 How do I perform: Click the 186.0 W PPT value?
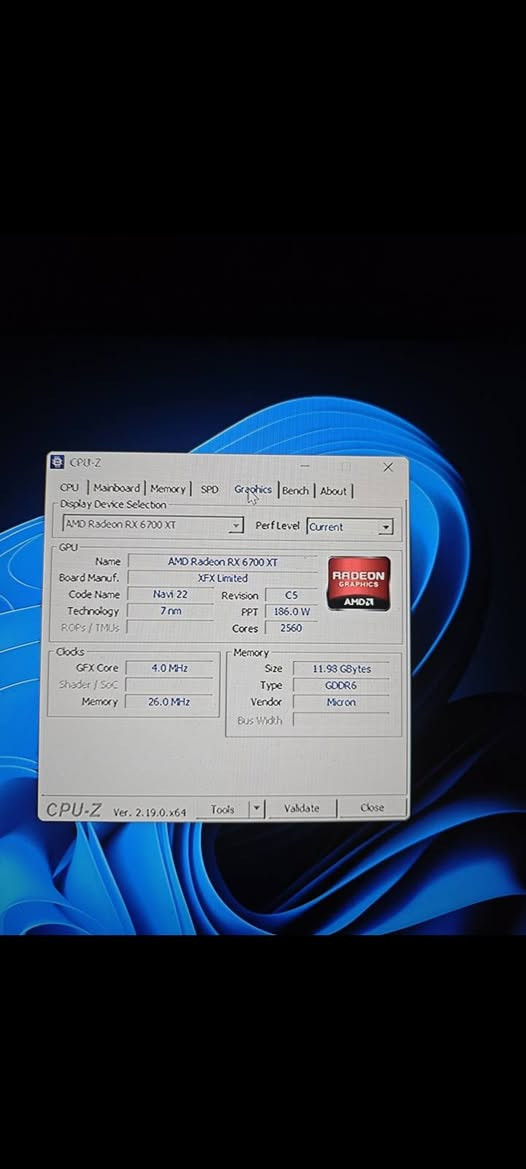tap(291, 611)
